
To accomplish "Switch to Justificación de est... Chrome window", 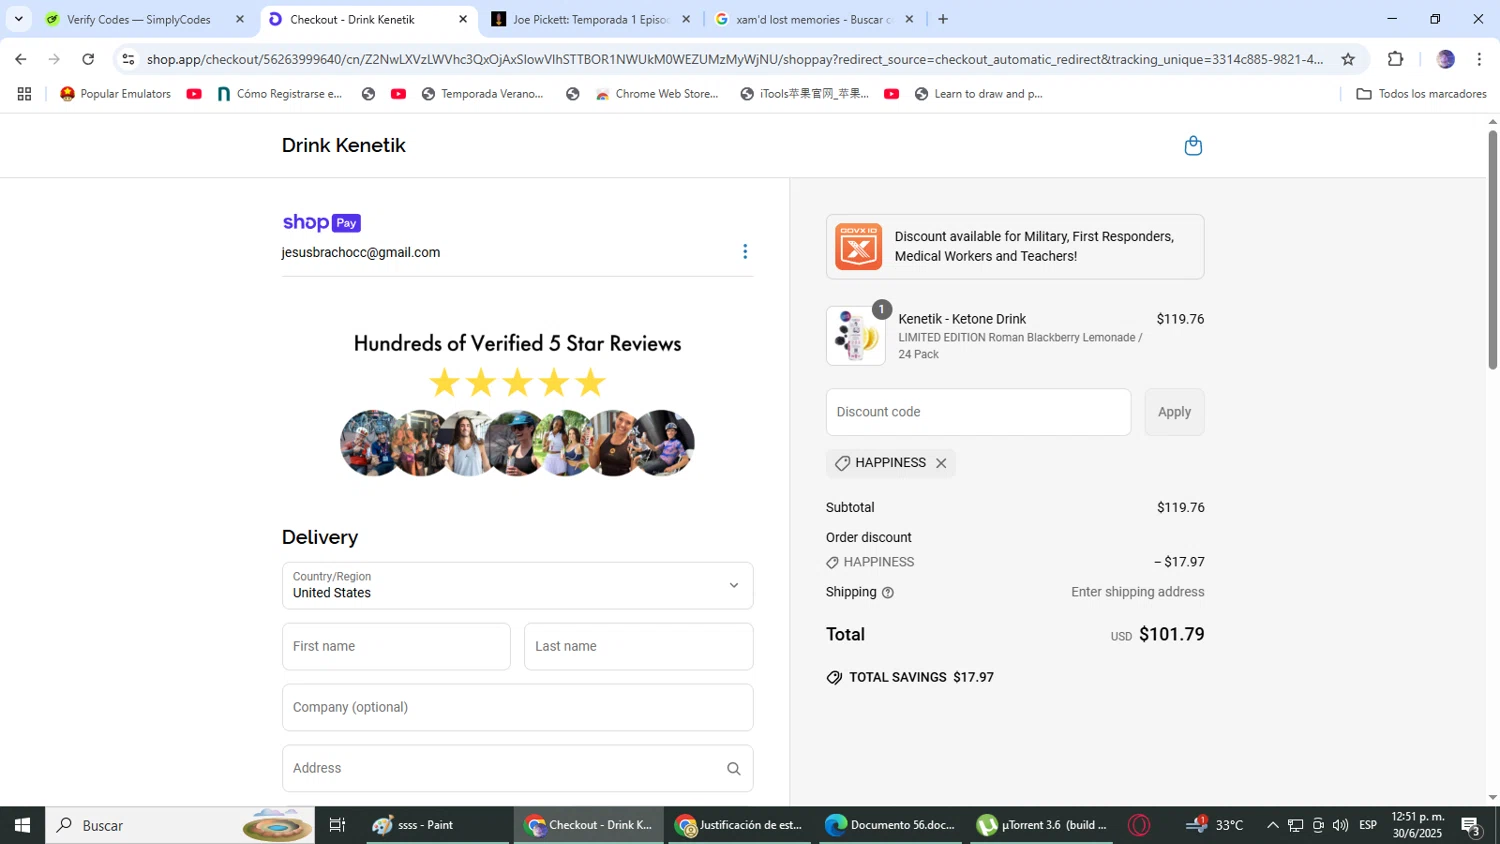I will (x=739, y=825).
